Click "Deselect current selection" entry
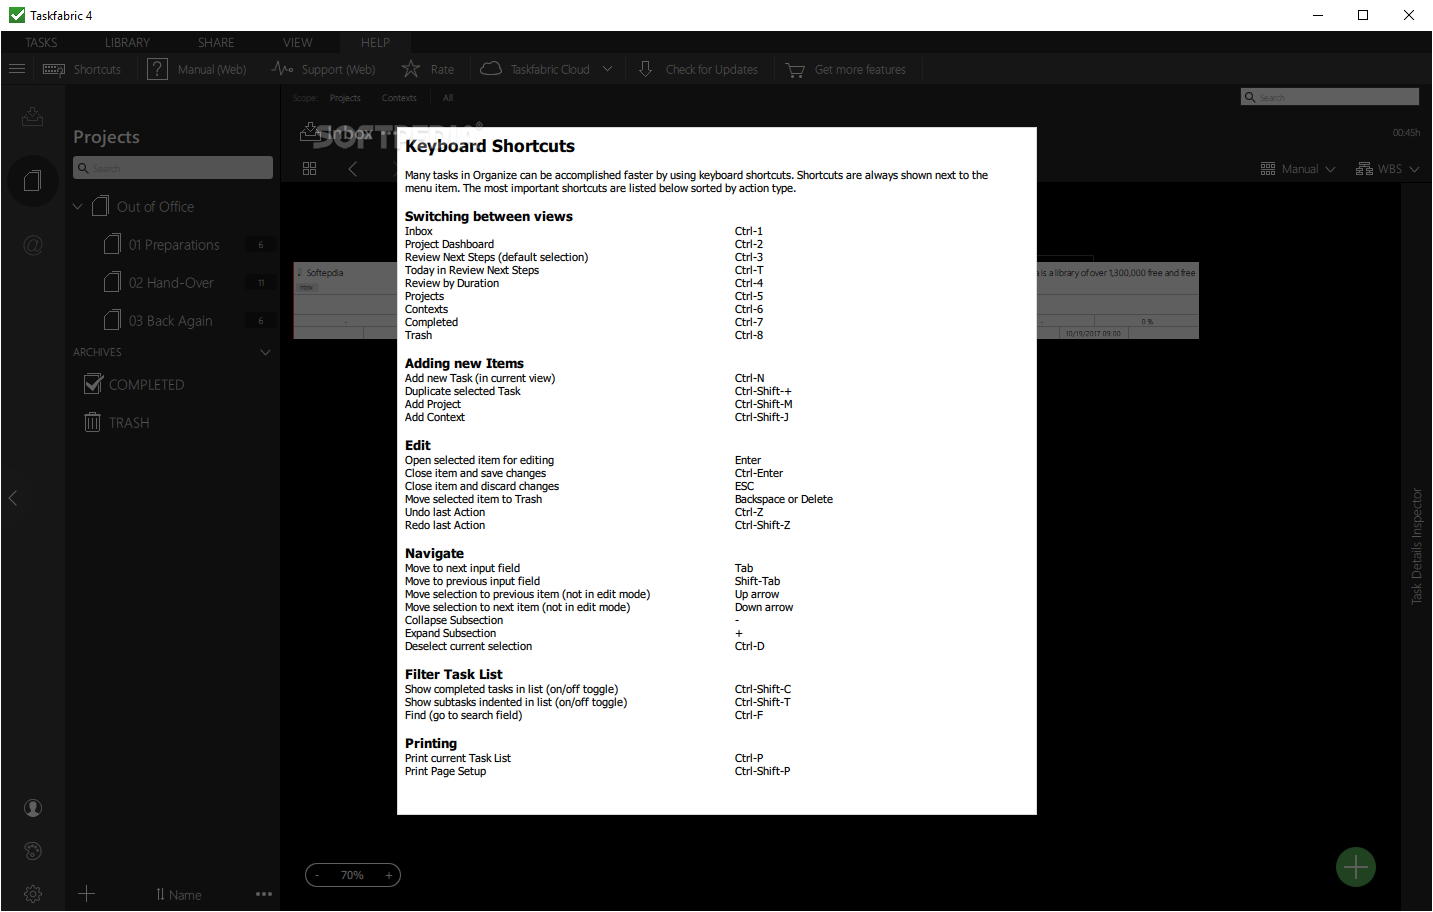The image size is (1433, 912). coord(468,646)
